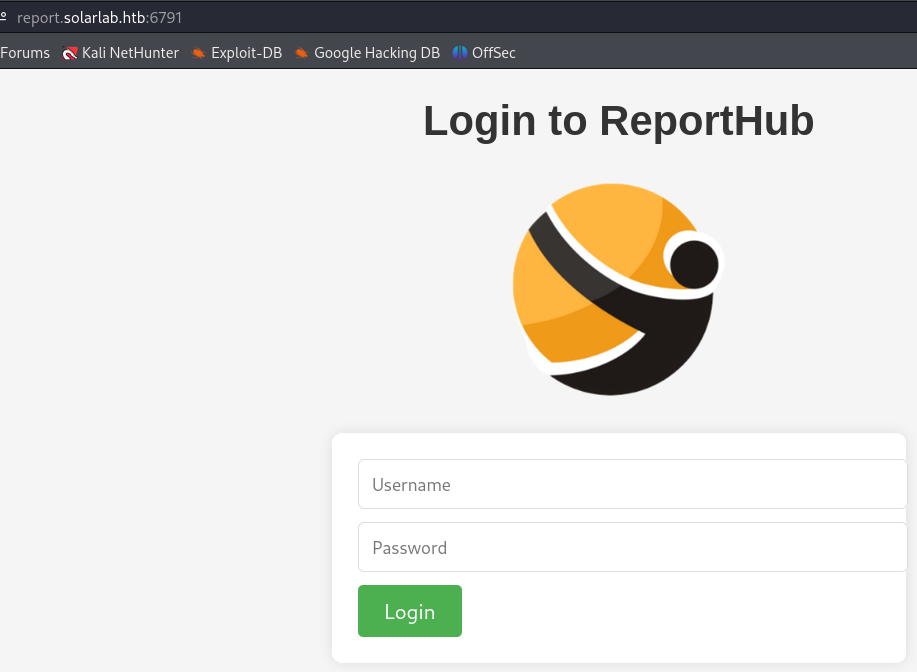Open the OffSec bookmark
The height and width of the screenshot is (672, 917).
[x=484, y=53]
